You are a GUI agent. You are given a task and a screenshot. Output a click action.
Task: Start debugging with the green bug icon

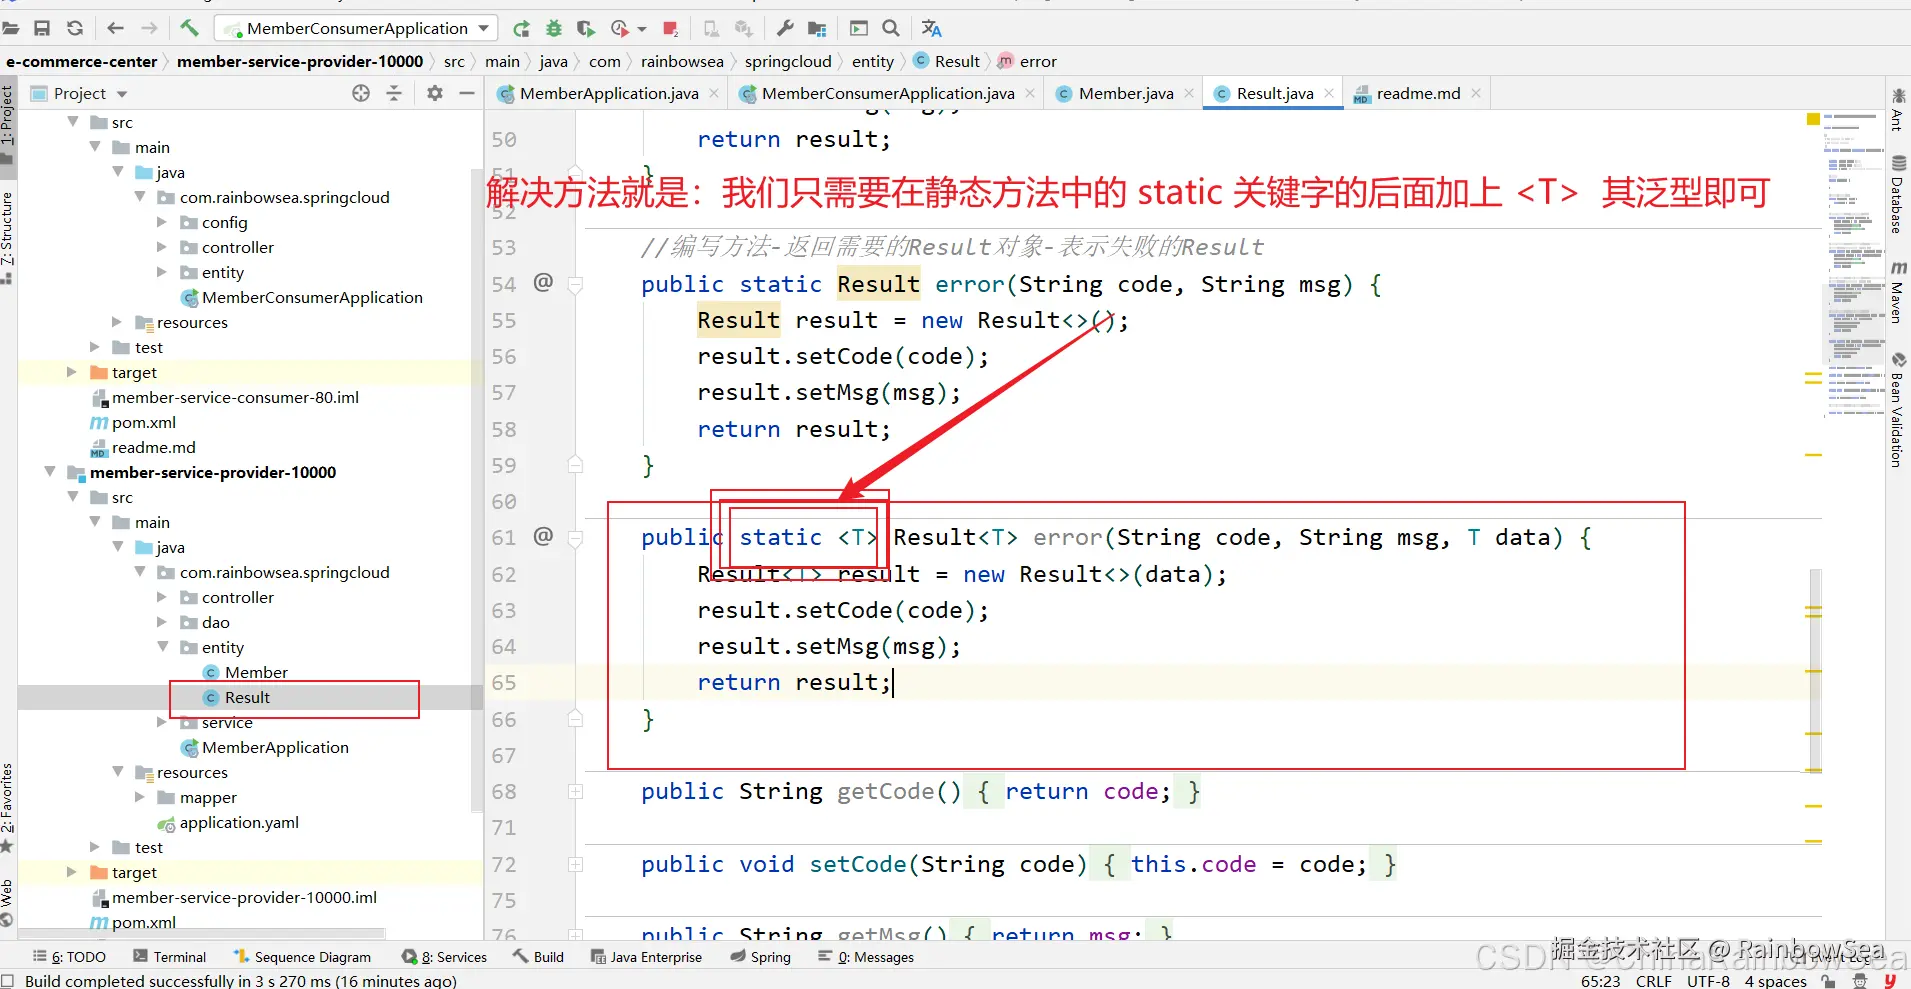click(553, 28)
